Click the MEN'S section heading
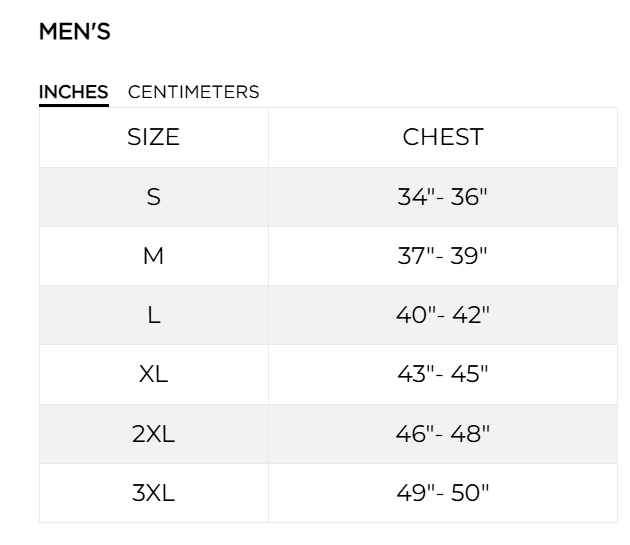The width and height of the screenshot is (630, 545). (74, 32)
